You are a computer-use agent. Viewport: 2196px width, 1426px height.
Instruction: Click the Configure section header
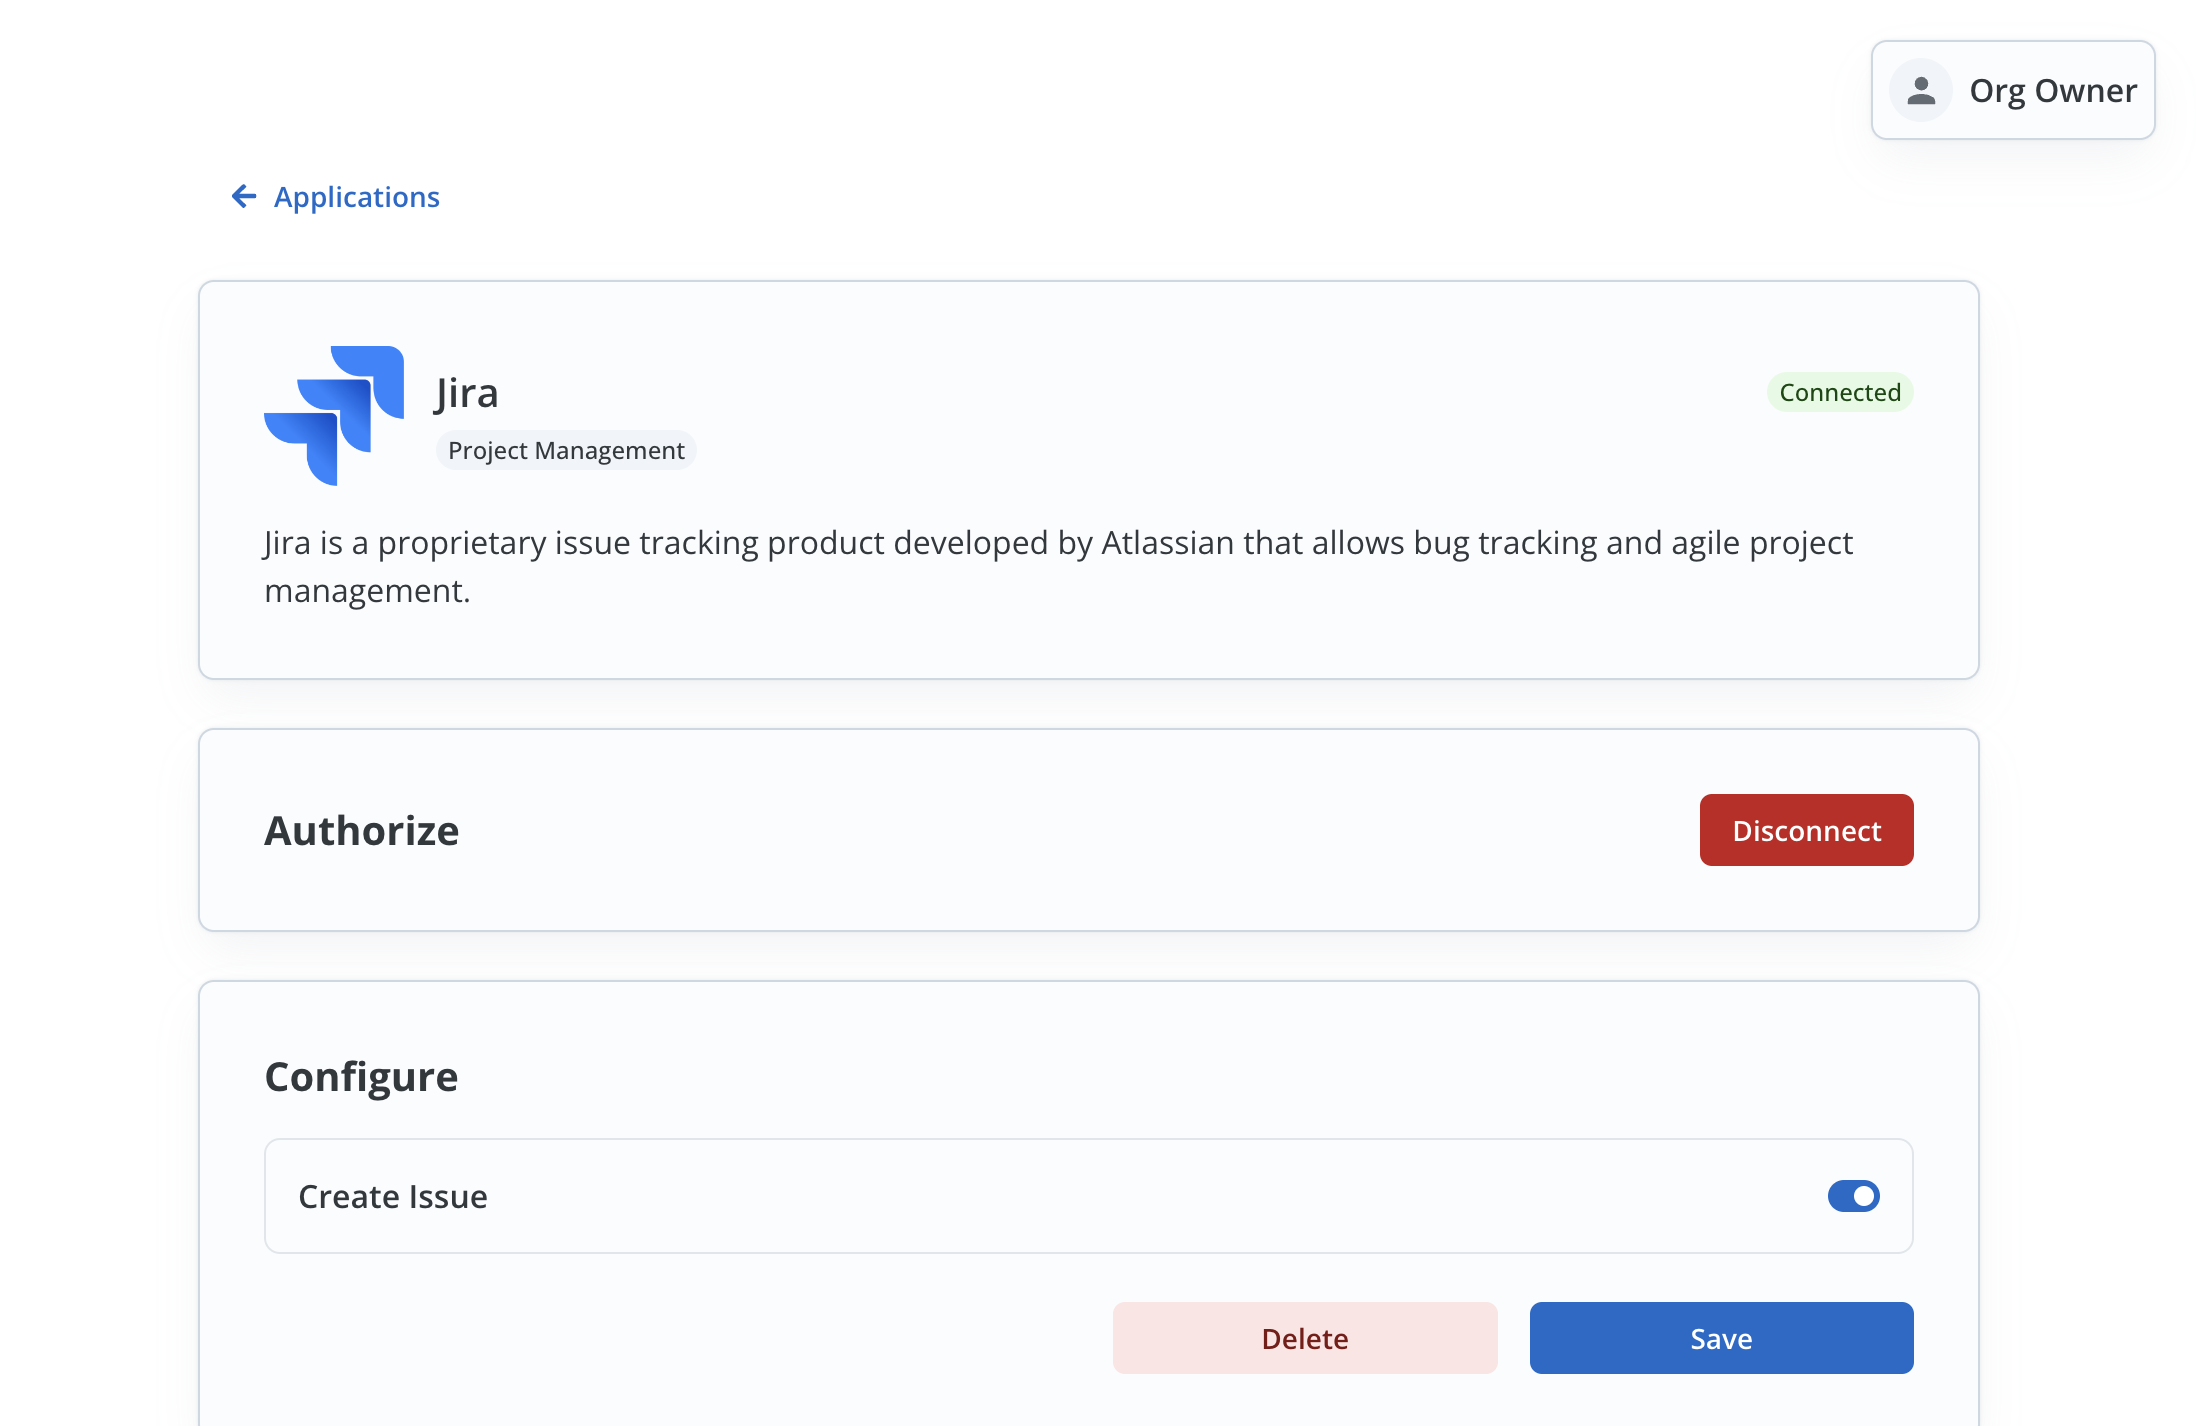click(360, 1076)
